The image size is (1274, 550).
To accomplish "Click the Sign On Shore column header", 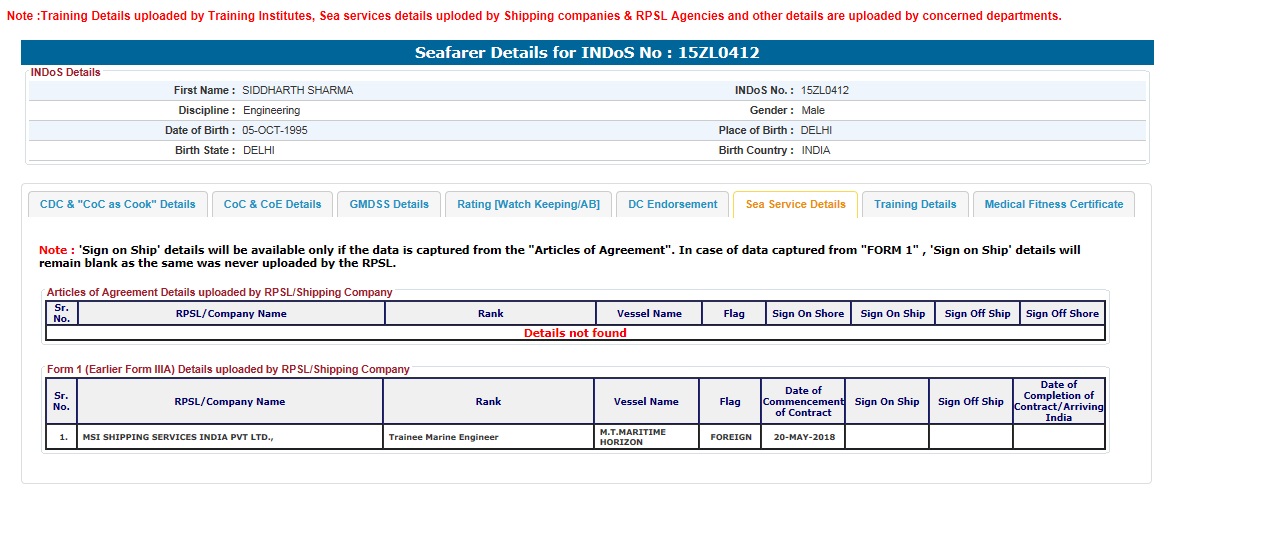I will tap(808, 314).
